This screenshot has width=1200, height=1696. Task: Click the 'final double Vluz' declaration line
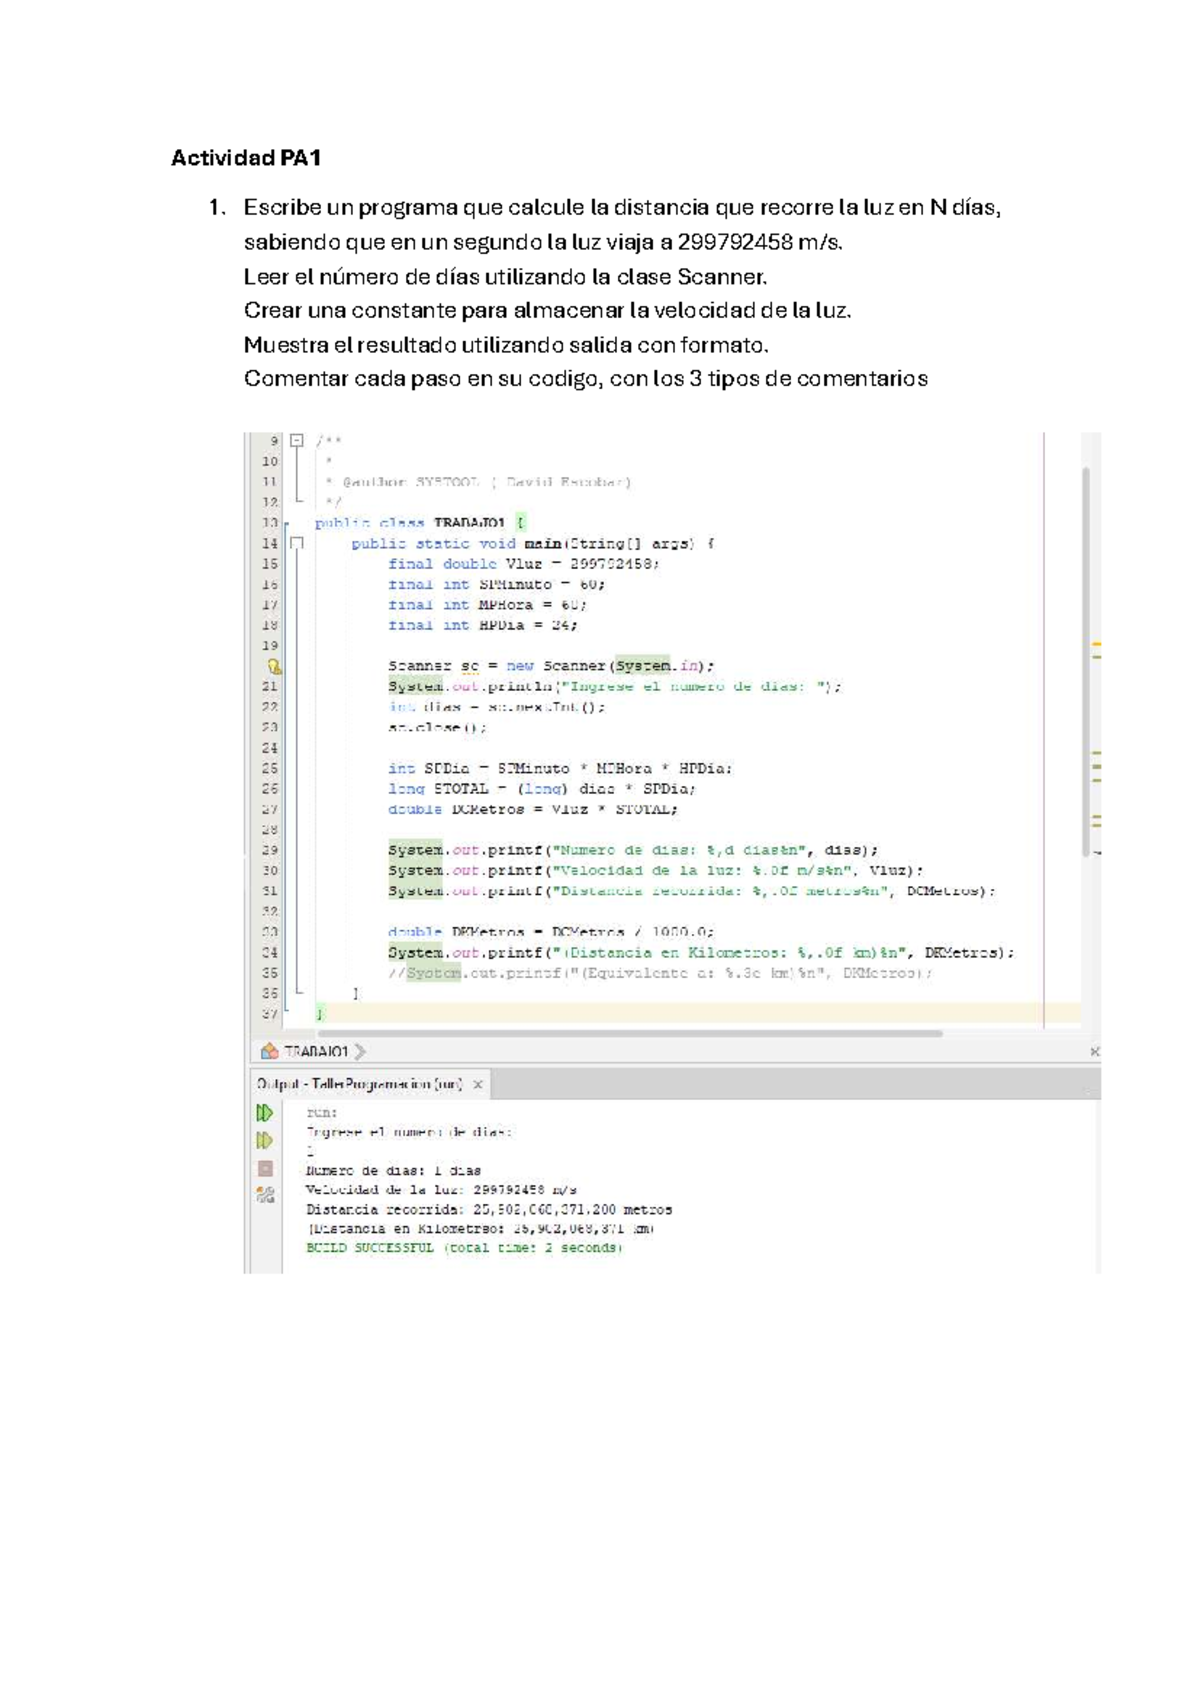point(524,564)
